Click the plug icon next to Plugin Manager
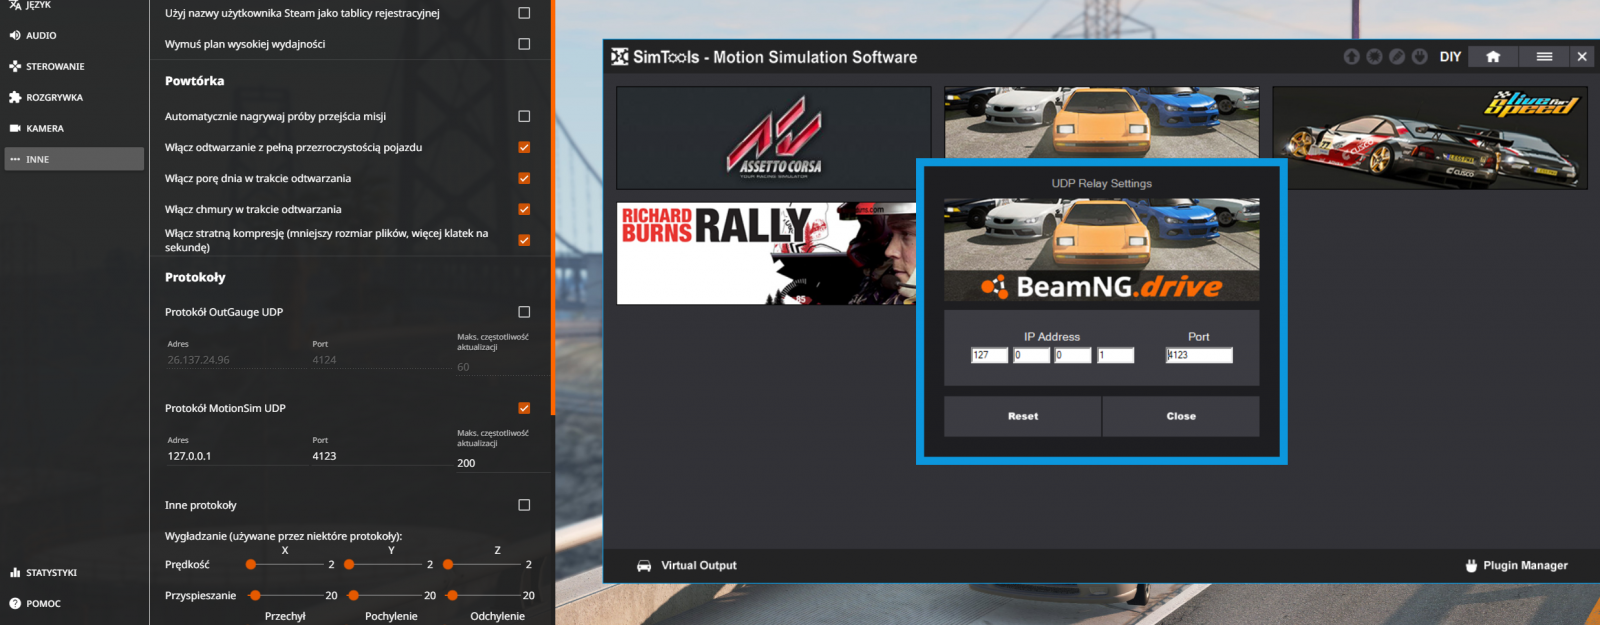This screenshot has height=625, width=1600. 1471,566
